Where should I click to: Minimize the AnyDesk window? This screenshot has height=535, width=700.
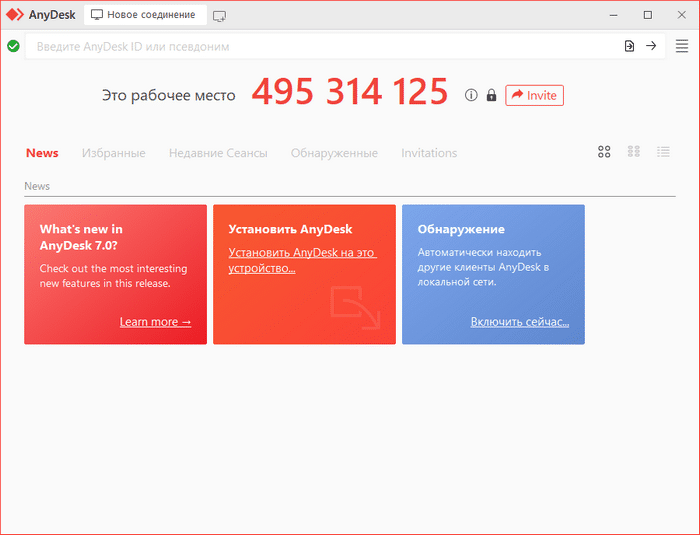tap(614, 15)
